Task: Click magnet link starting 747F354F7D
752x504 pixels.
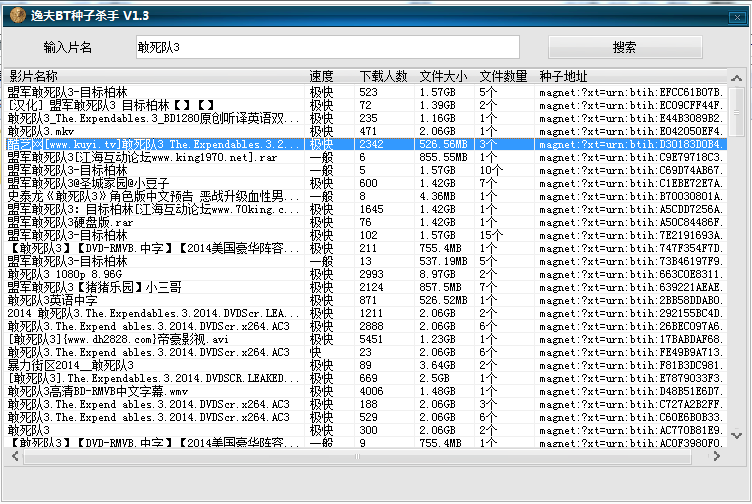Action: pyautogui.click(x=631, y=248)
